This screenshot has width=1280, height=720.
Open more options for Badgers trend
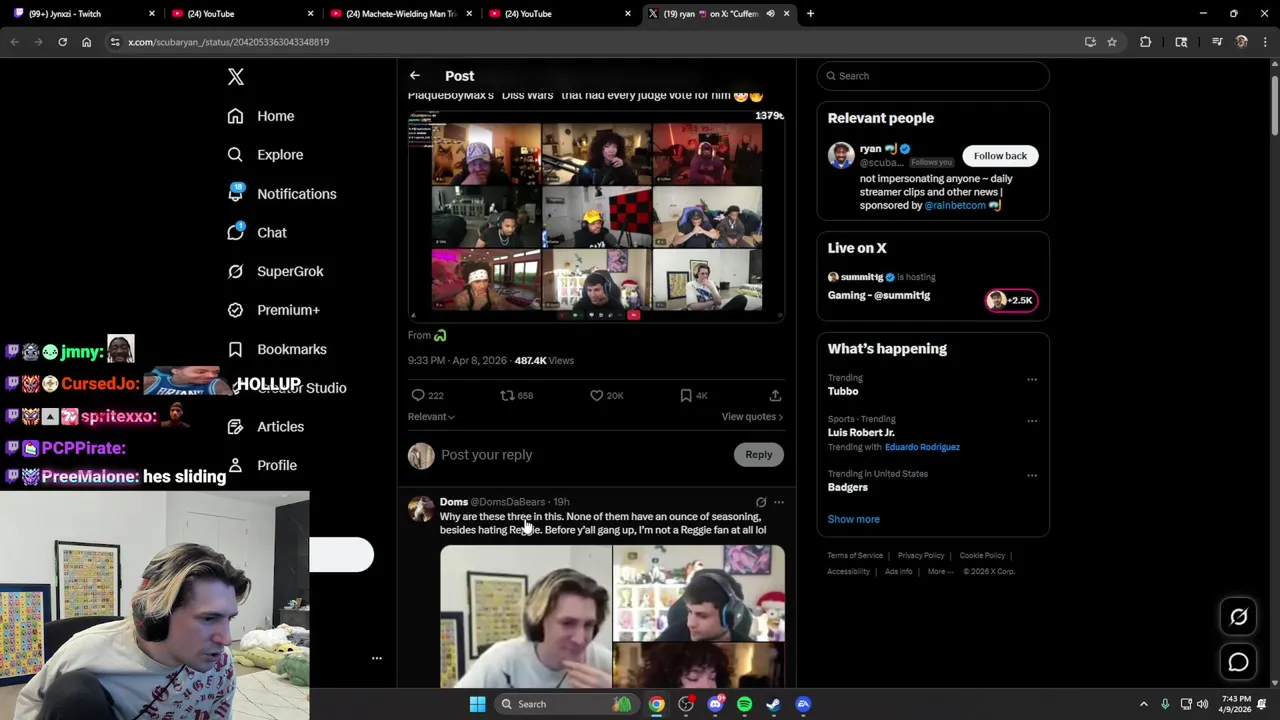point(1032,476)
